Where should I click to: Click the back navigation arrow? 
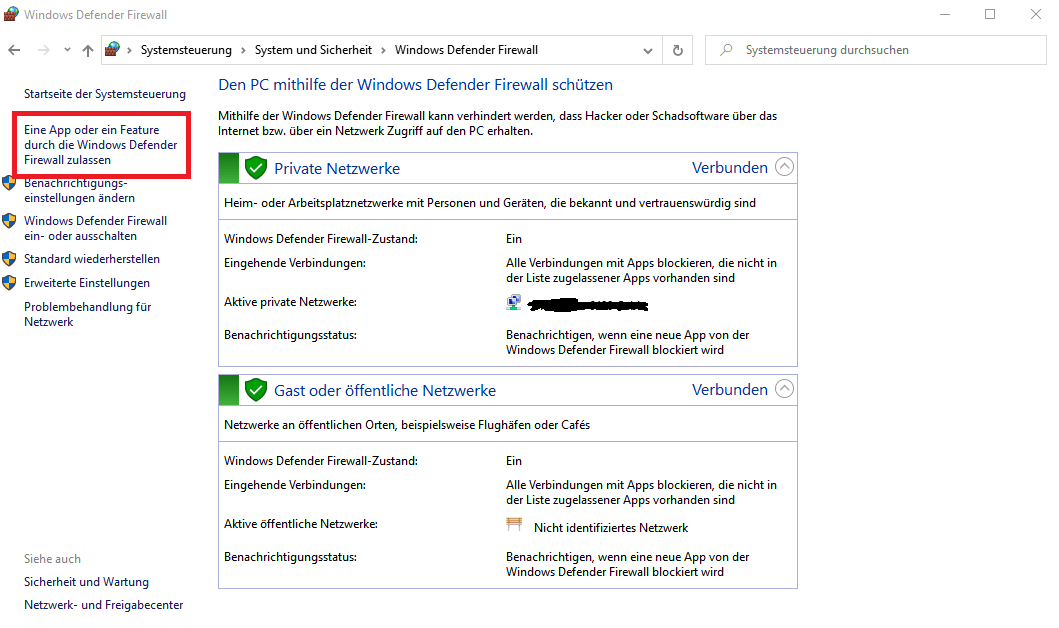point(15,50)
